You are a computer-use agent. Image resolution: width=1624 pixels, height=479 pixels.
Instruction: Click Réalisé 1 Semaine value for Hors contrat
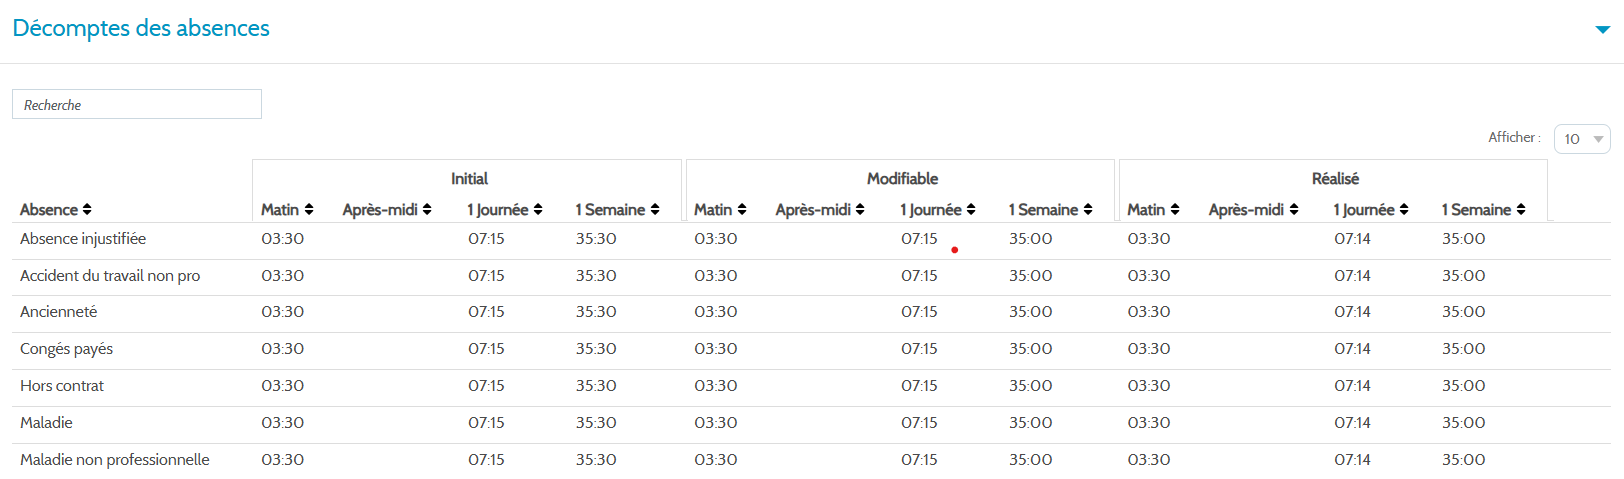[x=1463, y=386]
